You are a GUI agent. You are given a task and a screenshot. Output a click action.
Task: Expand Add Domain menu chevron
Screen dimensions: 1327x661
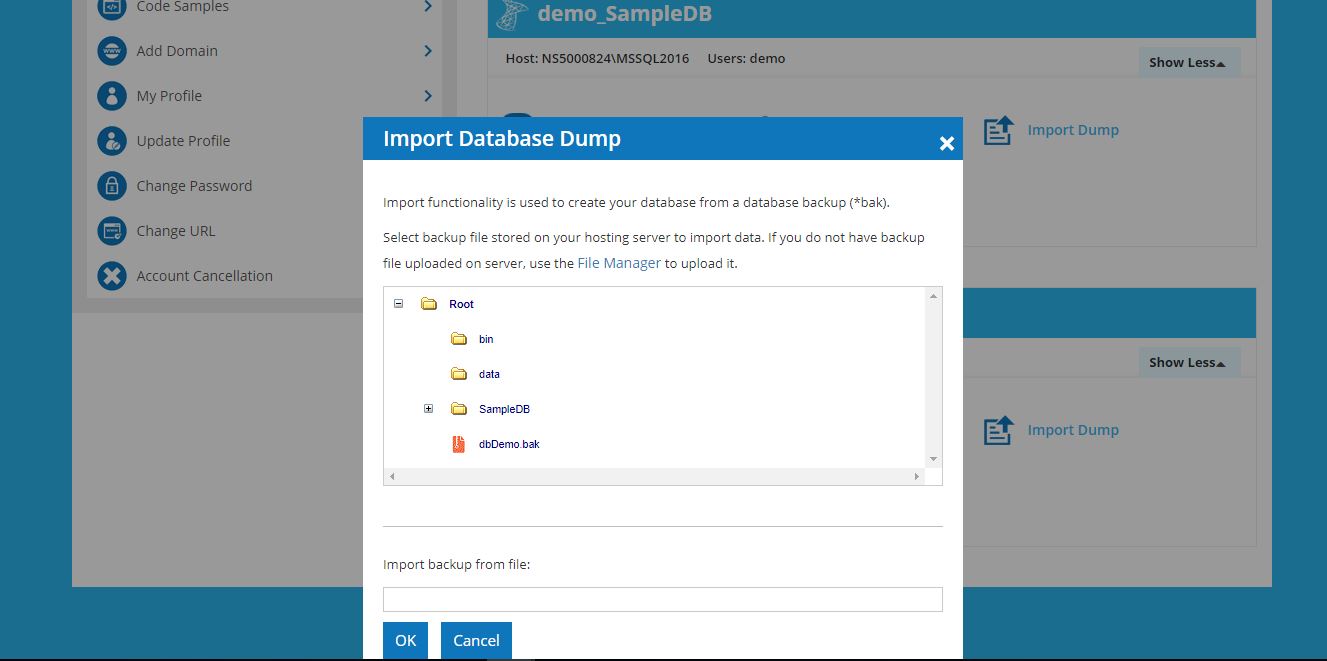tap(428, 51)
